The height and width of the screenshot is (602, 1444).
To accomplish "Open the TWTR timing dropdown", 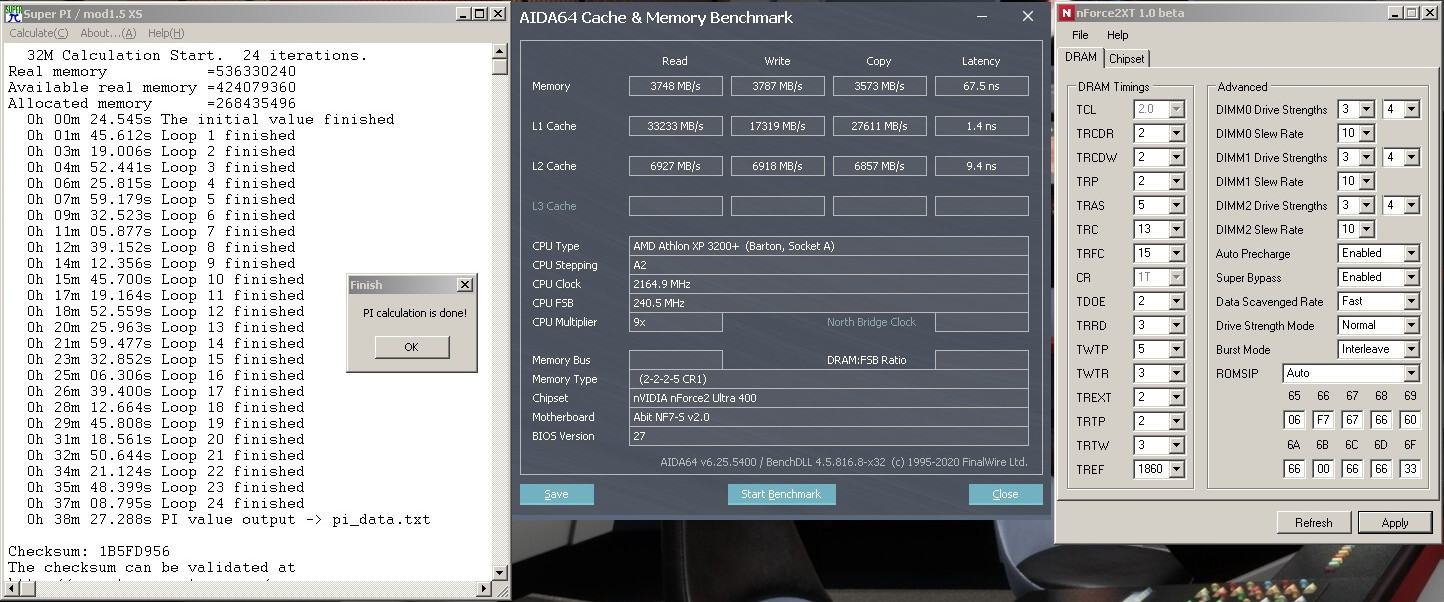I will pyautogui.click(x=1177, y=373).
